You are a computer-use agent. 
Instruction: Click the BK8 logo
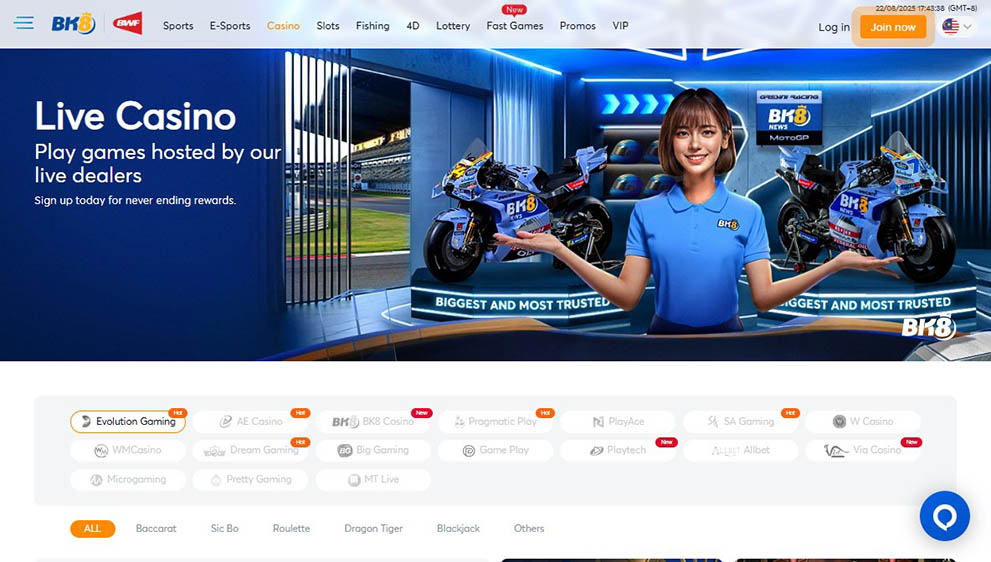pyautogui.click(x=73, y=24)
